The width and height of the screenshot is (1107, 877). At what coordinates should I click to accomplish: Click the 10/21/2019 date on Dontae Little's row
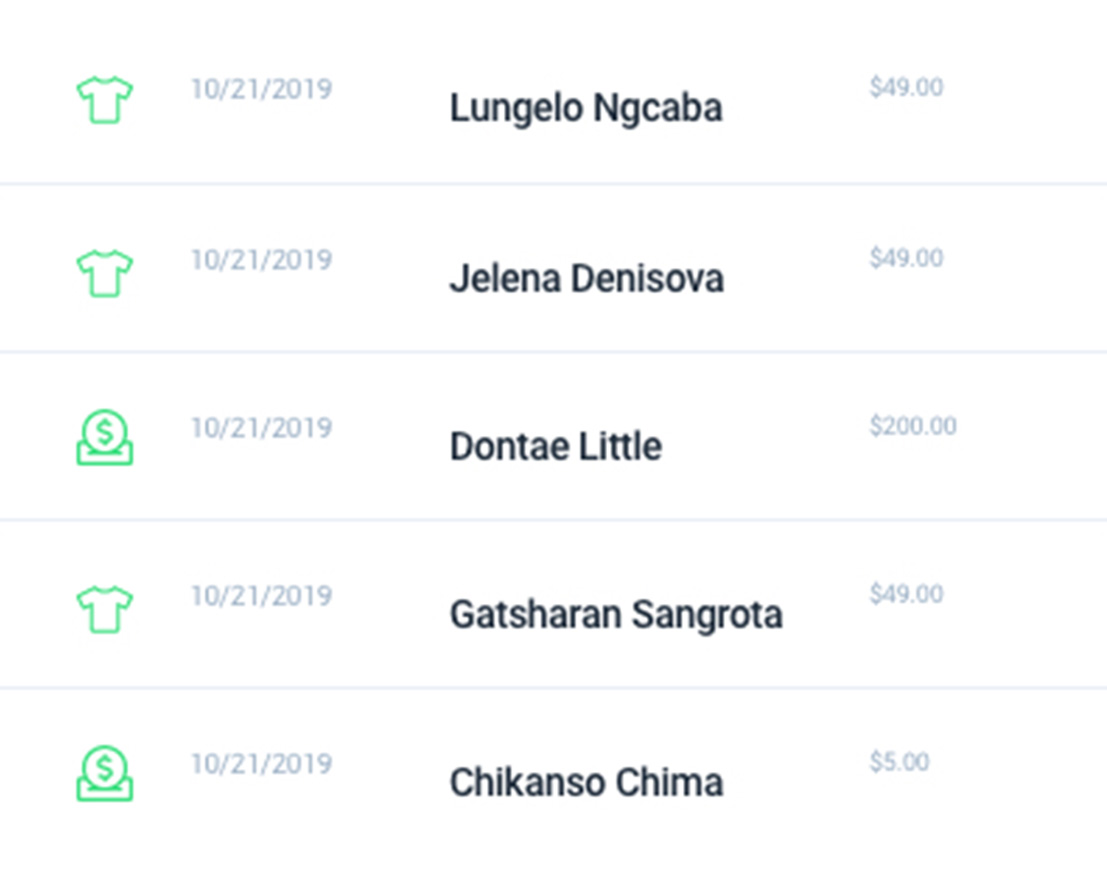point(261,429)
